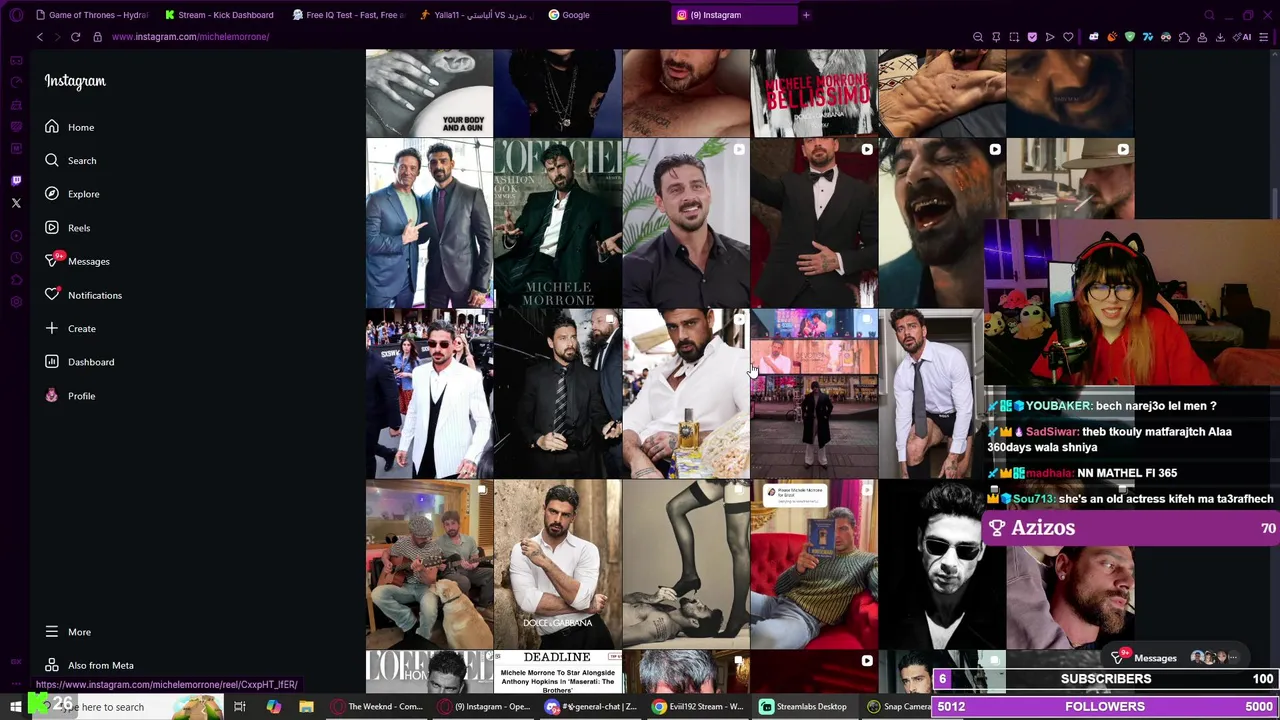Image resolution: width=1280 pixels, height=720 pixels.
Task: Switch to Stream - Kick Dashboard tab
Action: tap(219, 15)
